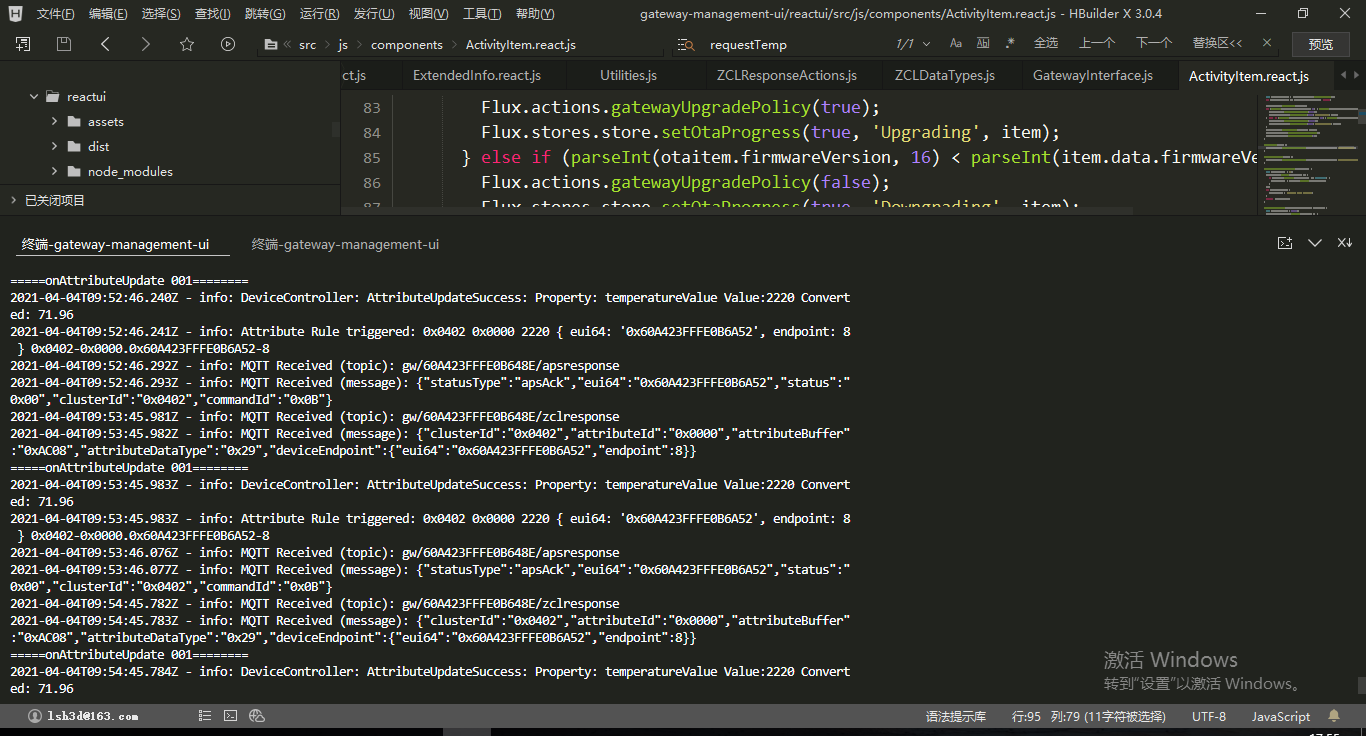Open the 视图(V) menu
Image resolution: width=1366 pixels, height=736 pixels.
click(x=428, y=14)
